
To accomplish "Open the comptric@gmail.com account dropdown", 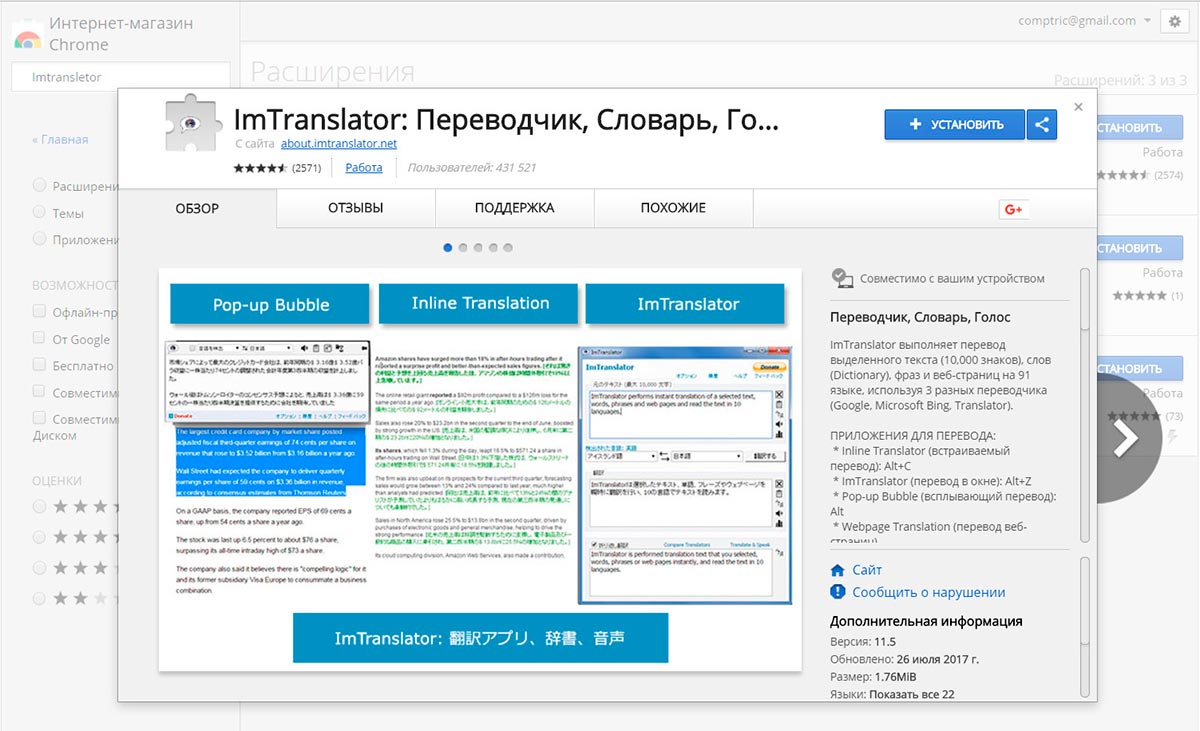I will click(1084, 21).
